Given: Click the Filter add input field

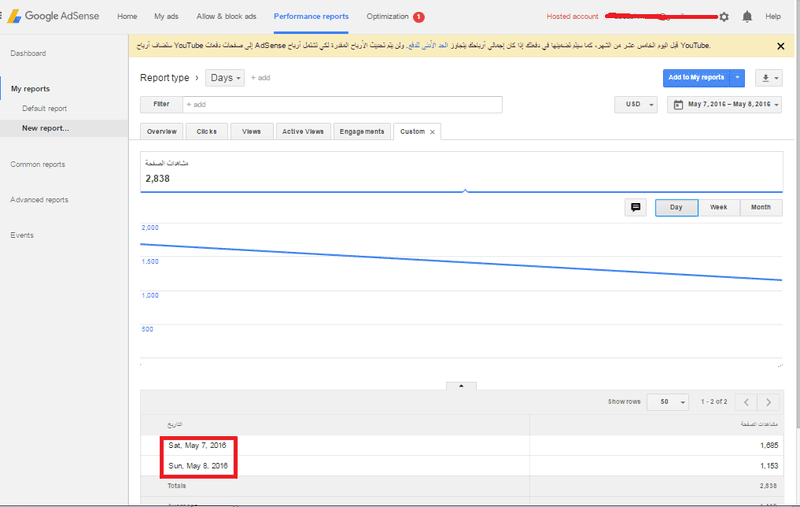Looking at the screenshot, I should click(340, 104).
